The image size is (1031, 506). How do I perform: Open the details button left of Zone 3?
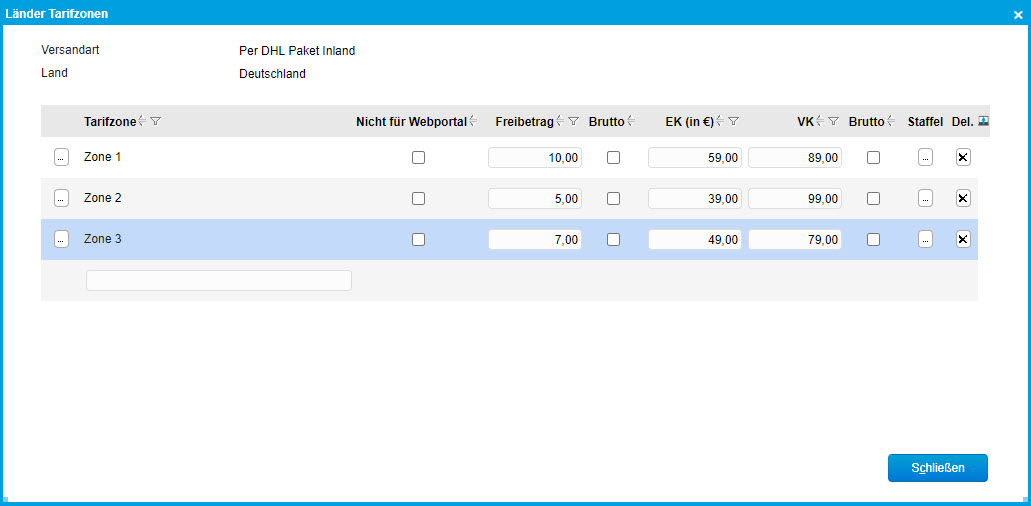point(61,239)
